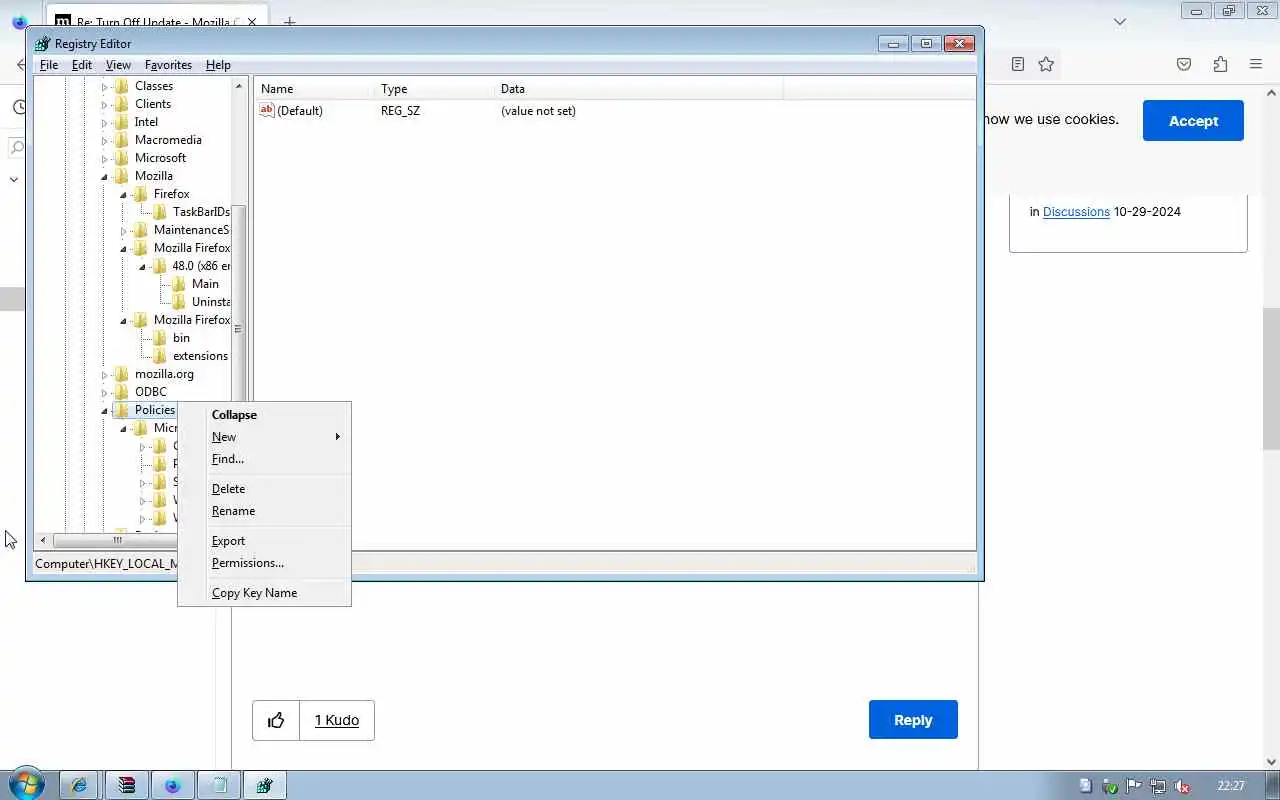Expand the mozilla.org key
Screen dimensions: 1280x800
[104, 375]
